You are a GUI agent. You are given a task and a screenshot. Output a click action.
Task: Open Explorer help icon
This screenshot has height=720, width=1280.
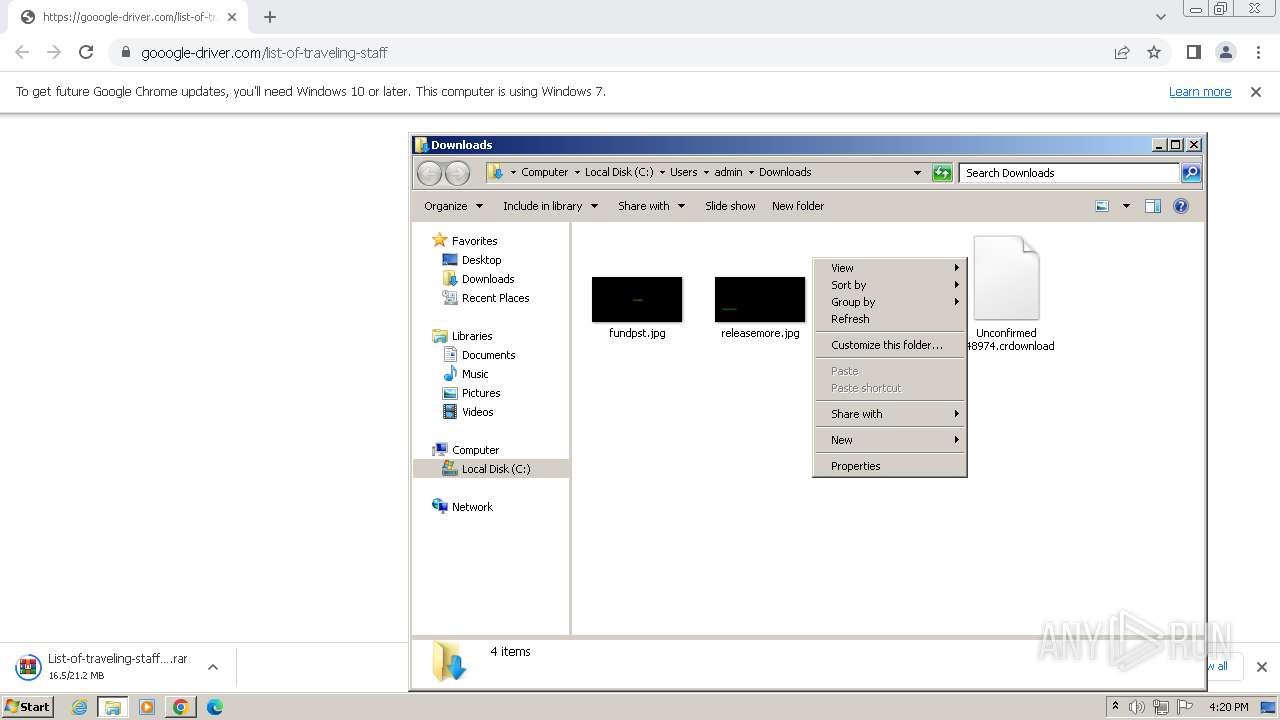pos(1181,206)
